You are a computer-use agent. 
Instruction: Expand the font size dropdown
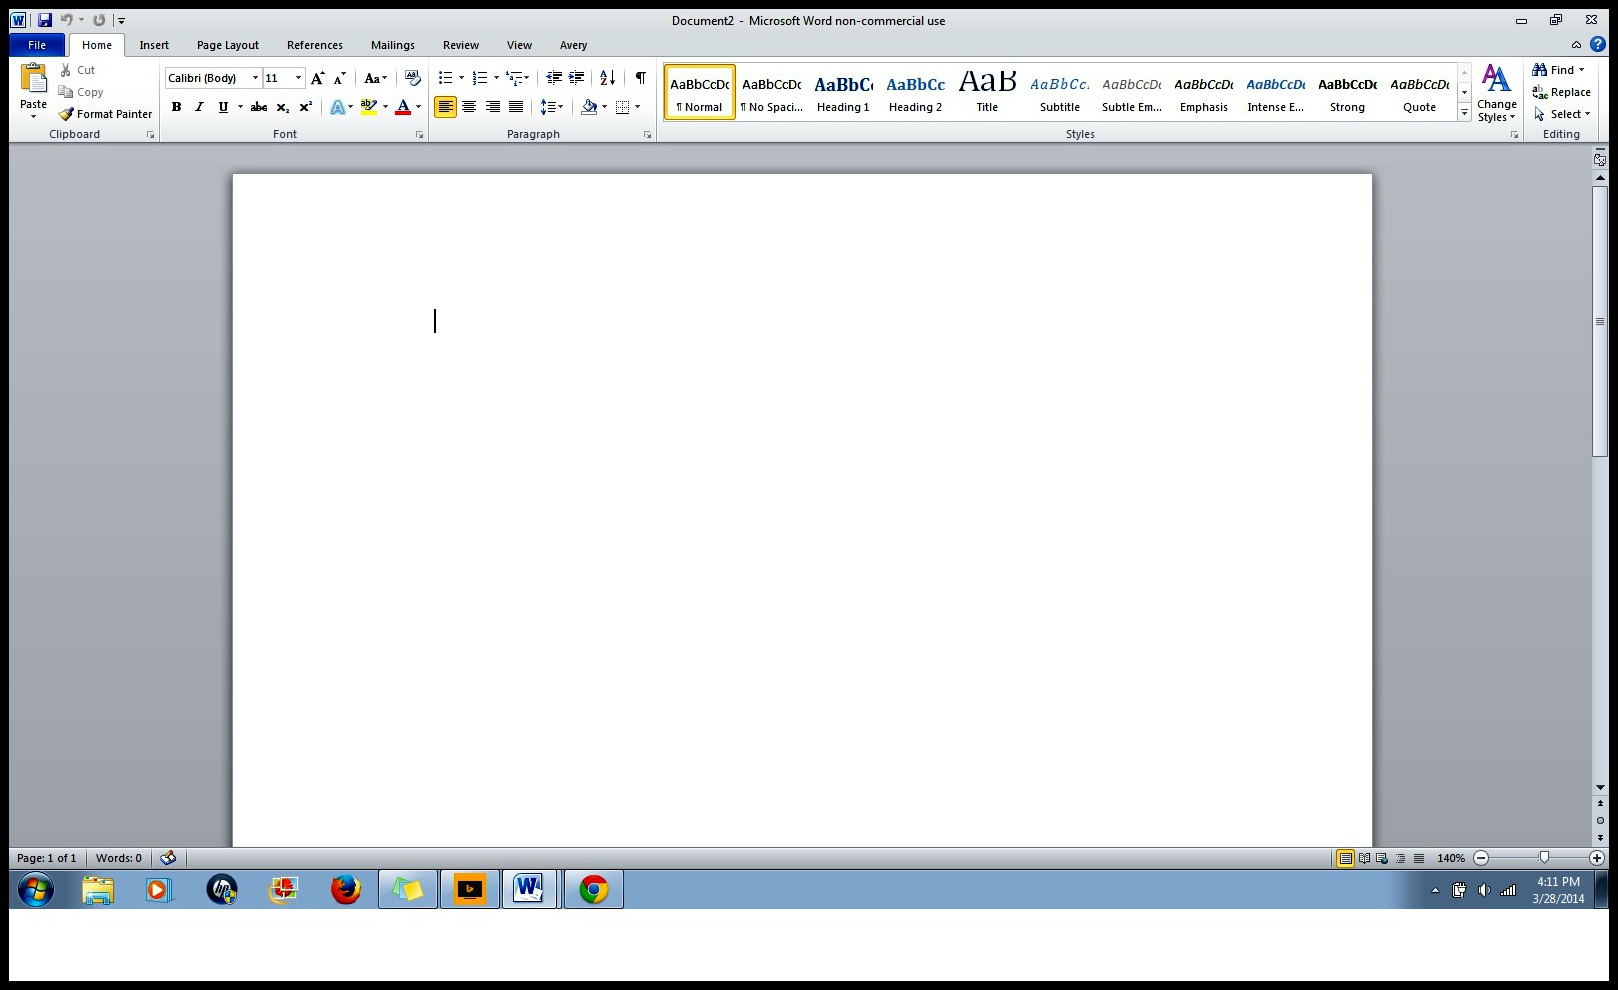(298, 78)
